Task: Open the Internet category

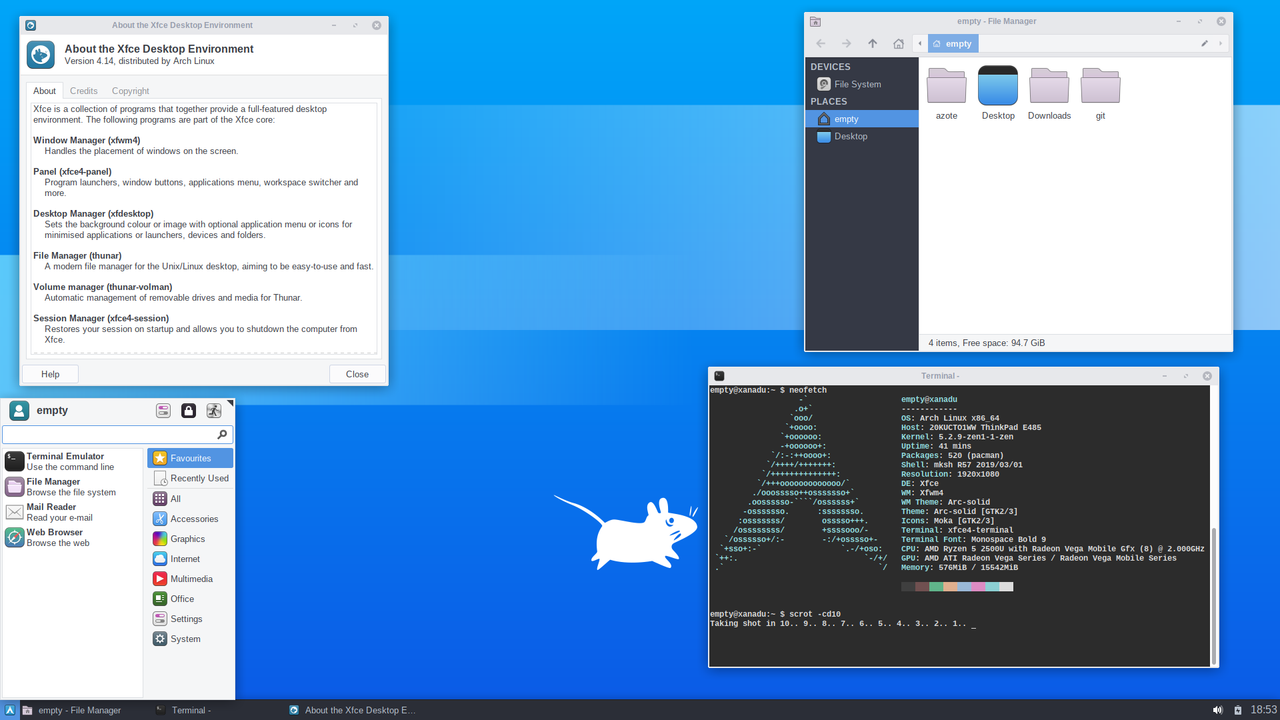Action: [x=190, y=558]
